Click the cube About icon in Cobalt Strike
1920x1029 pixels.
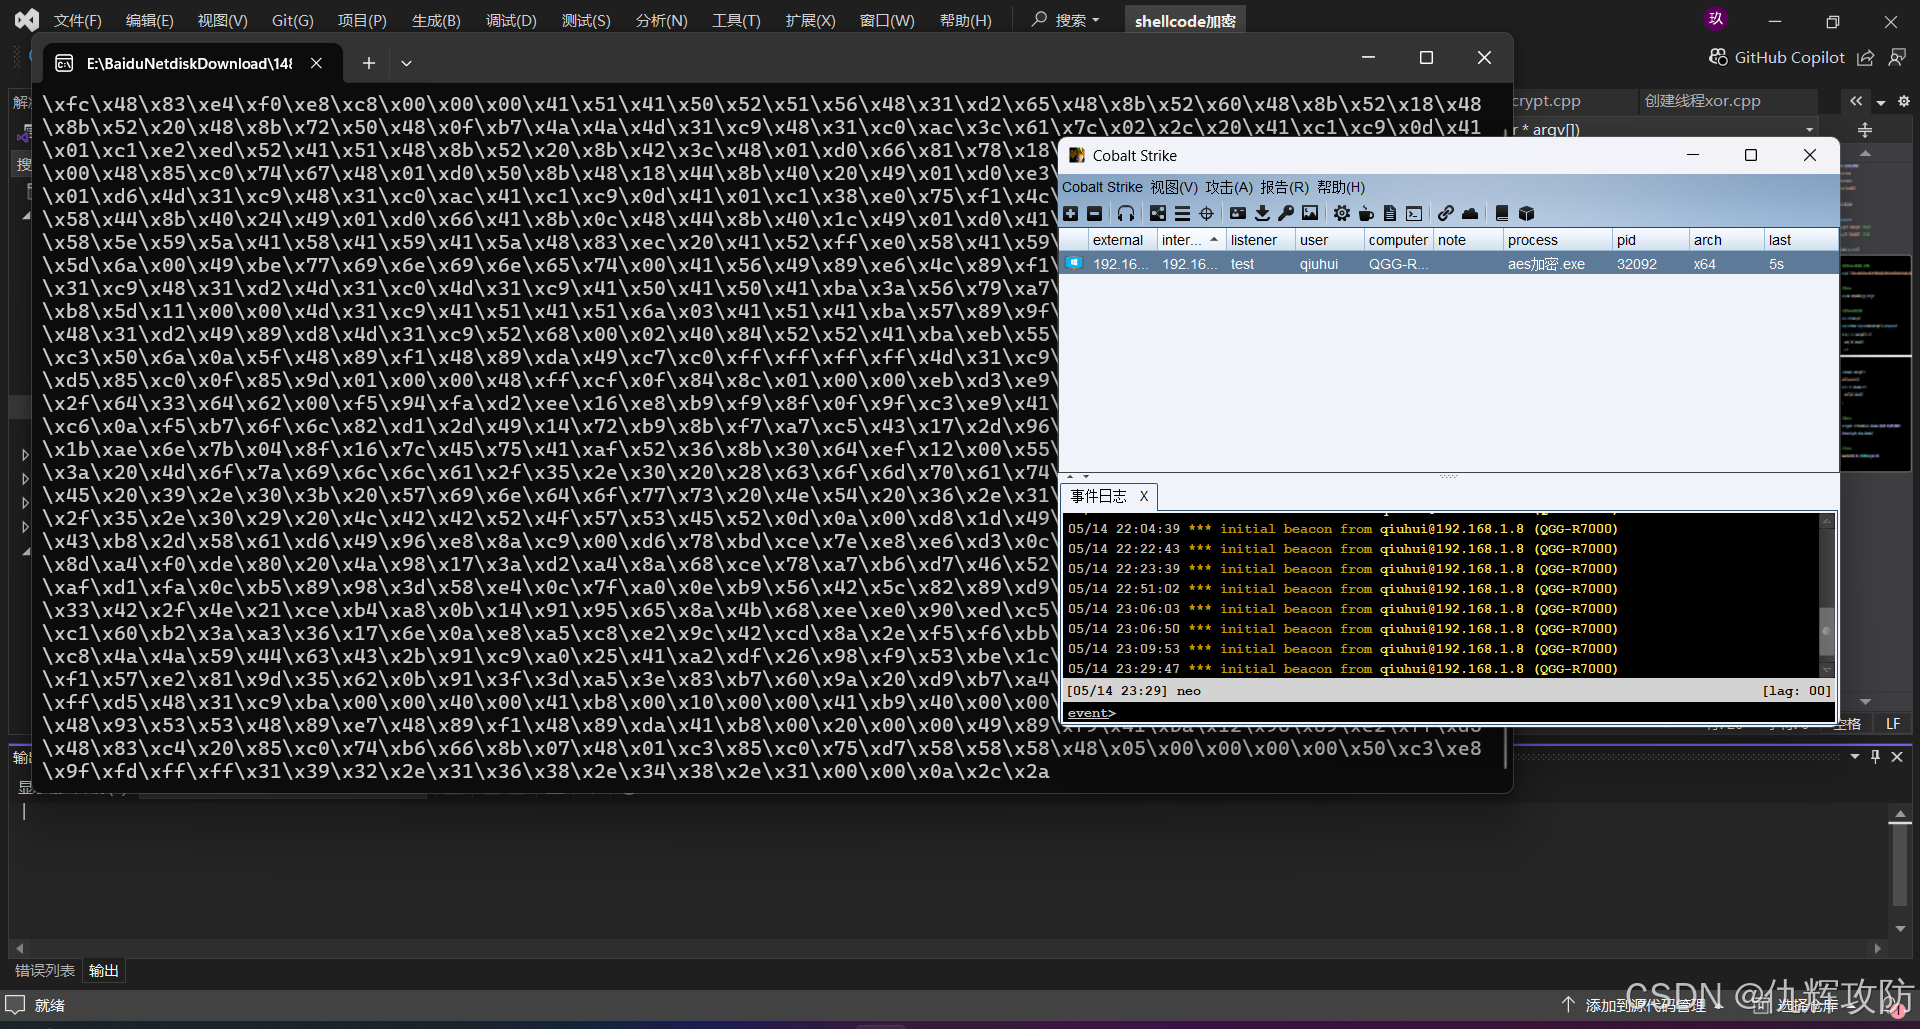(1526, 213)
